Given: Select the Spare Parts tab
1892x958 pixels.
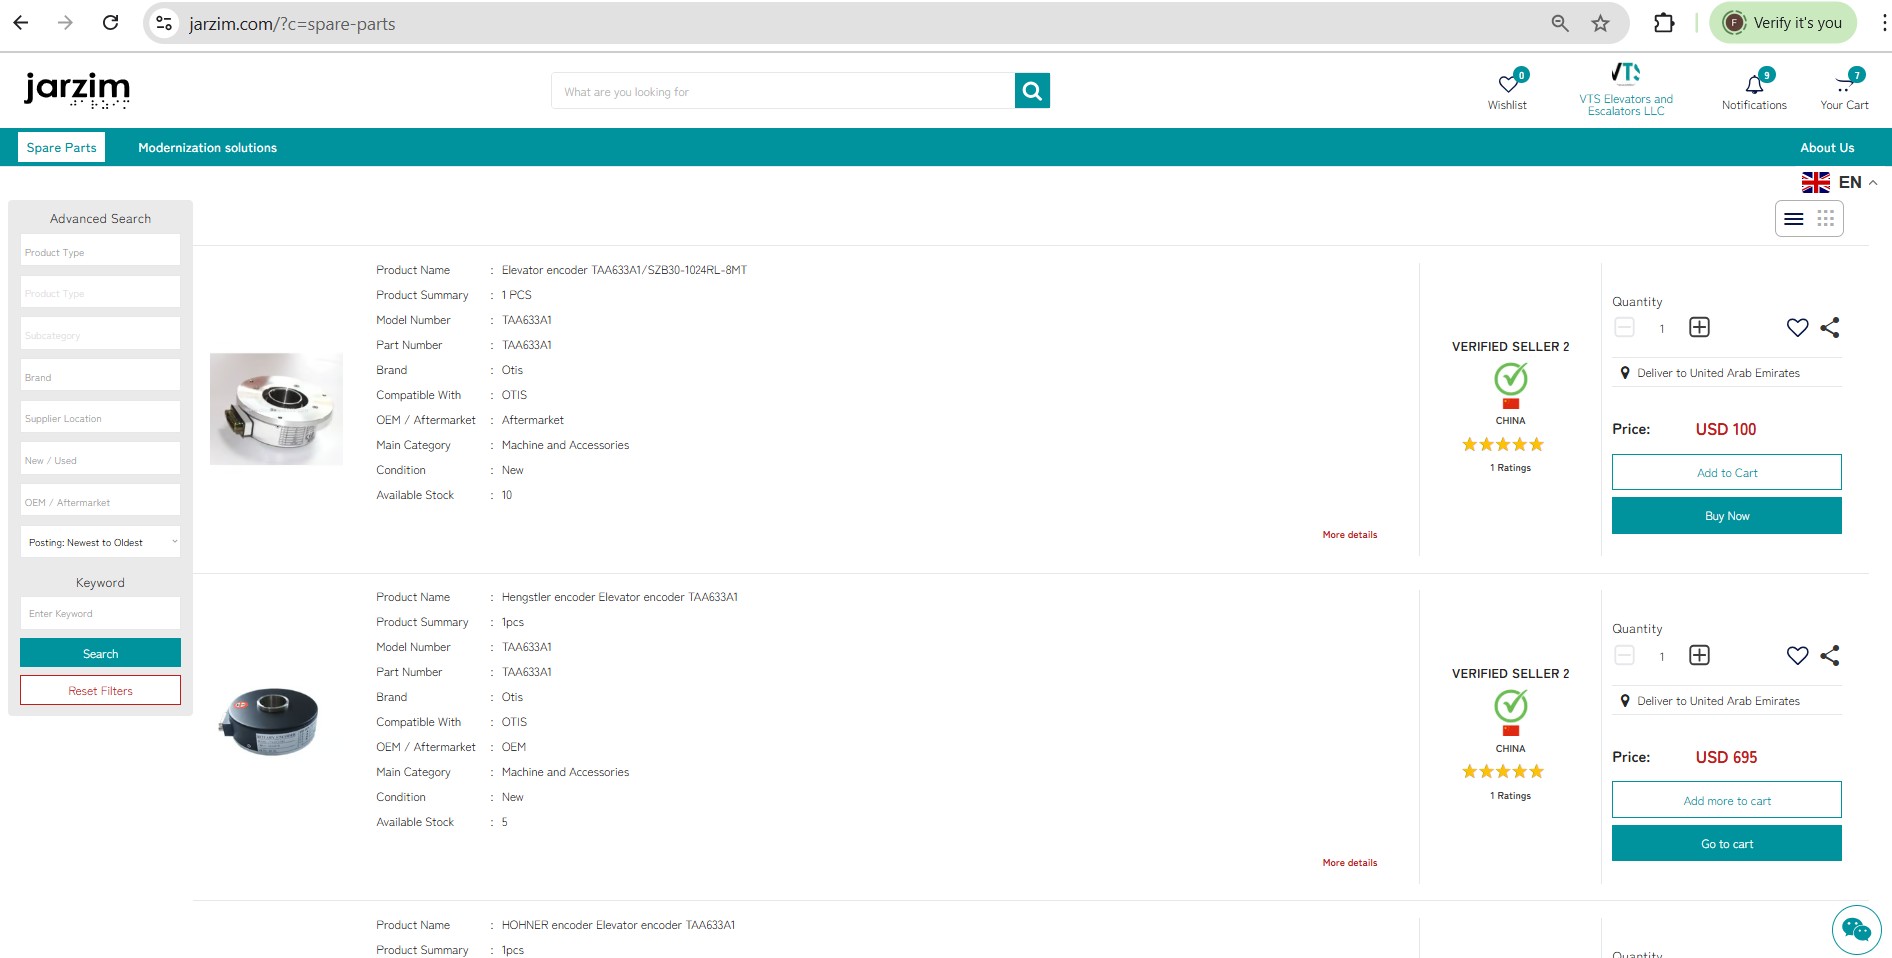Looking at the screenshot, I should (62, 148).
